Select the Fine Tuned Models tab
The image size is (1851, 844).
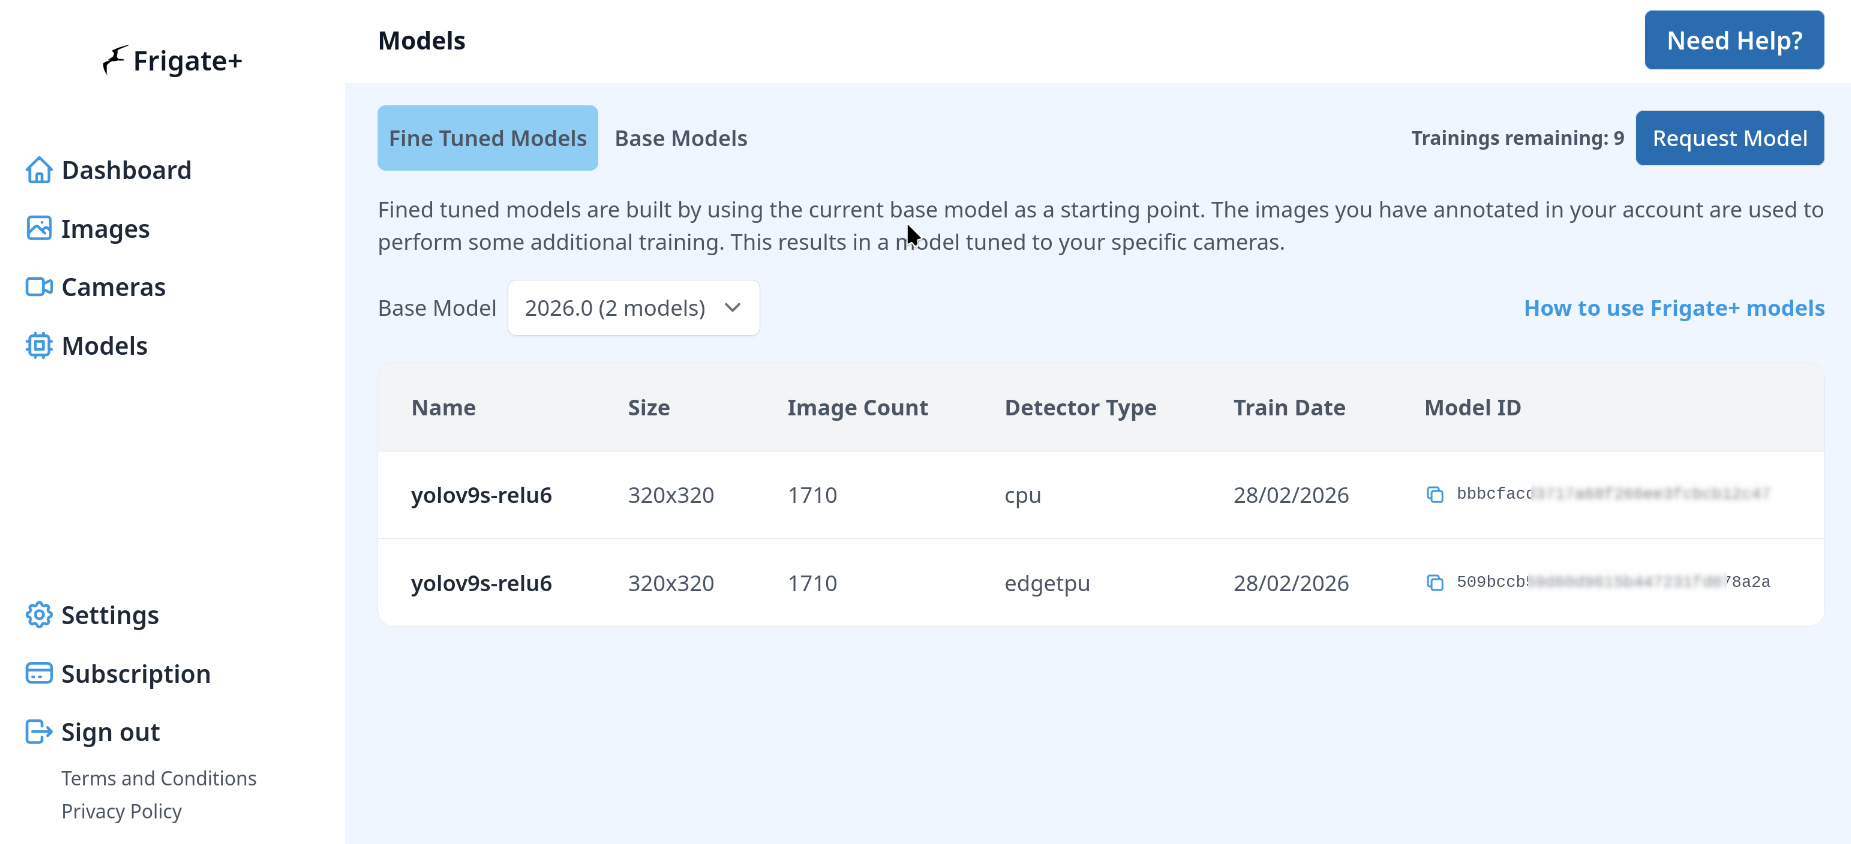[x=487, y=138]
